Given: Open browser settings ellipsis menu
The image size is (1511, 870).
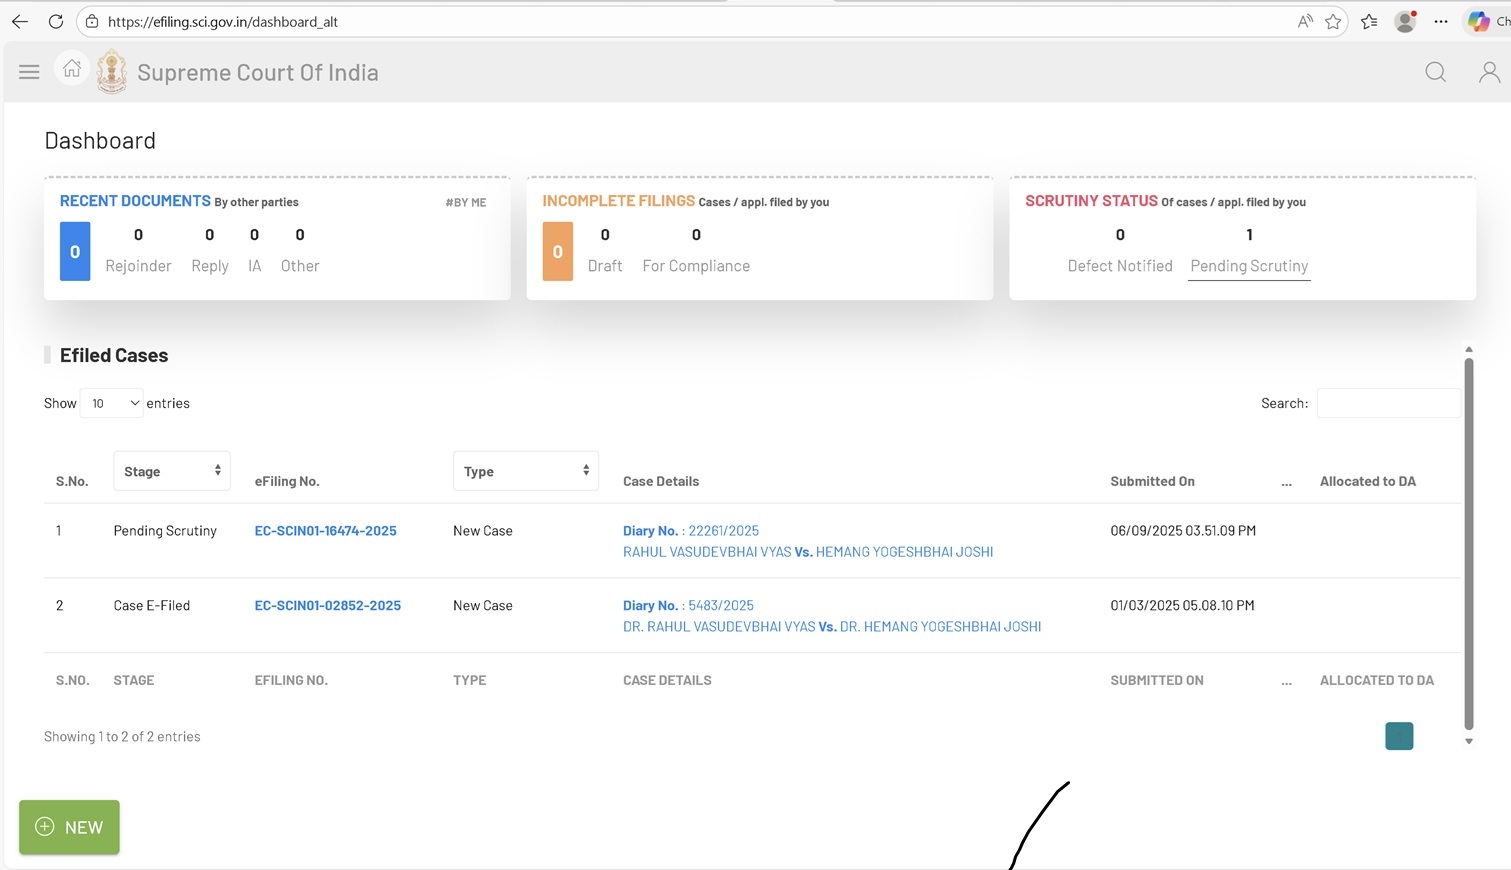Looking at the screenshot, I should tap(1440, 21).
